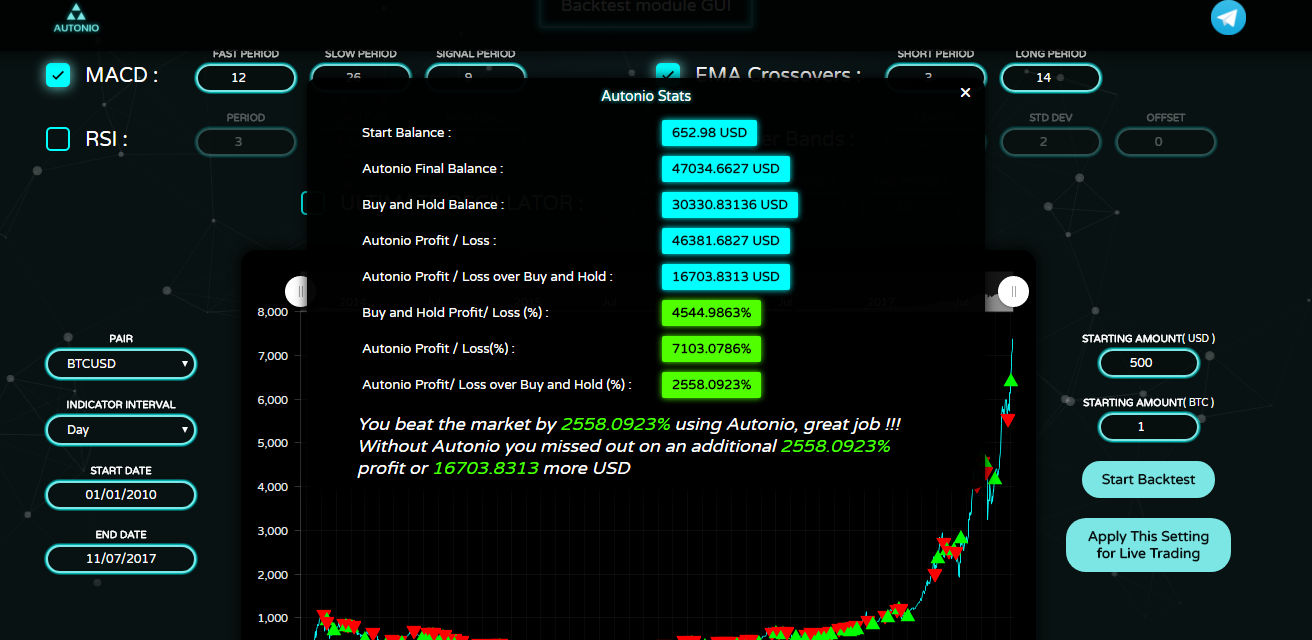Click the Autonio Stats popup title
The image size is (1312, 640).
pyautogui.click(x=646, y=96)
